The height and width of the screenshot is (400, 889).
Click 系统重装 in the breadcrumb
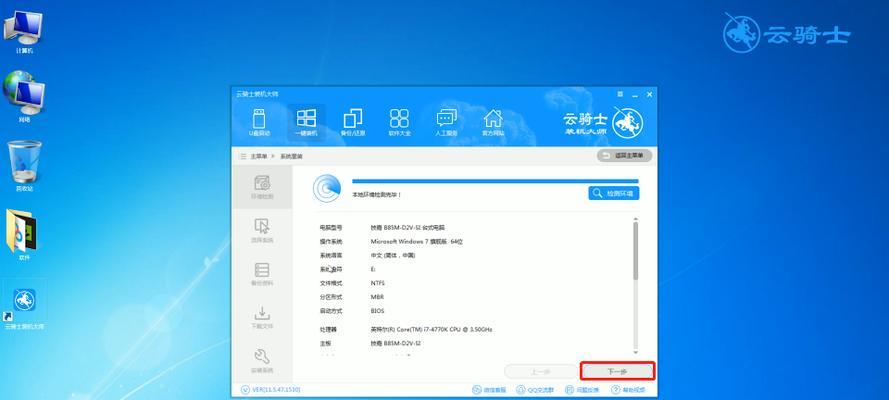point(291,156)
